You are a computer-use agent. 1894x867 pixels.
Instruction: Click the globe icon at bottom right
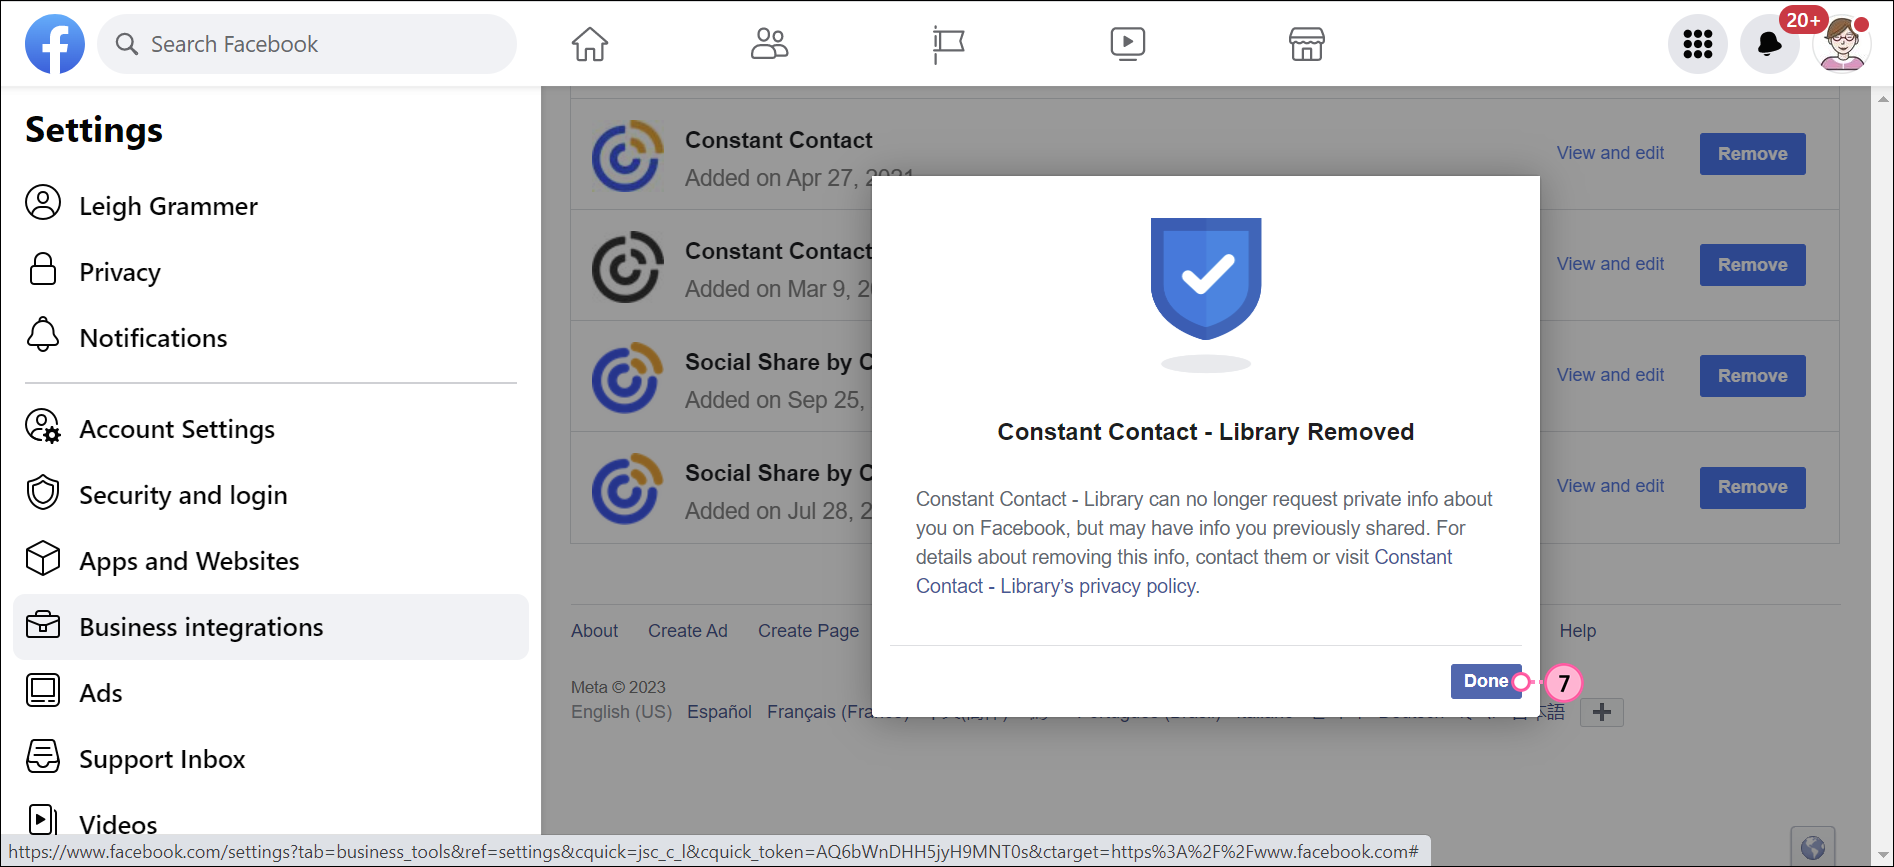[1813, 848]
